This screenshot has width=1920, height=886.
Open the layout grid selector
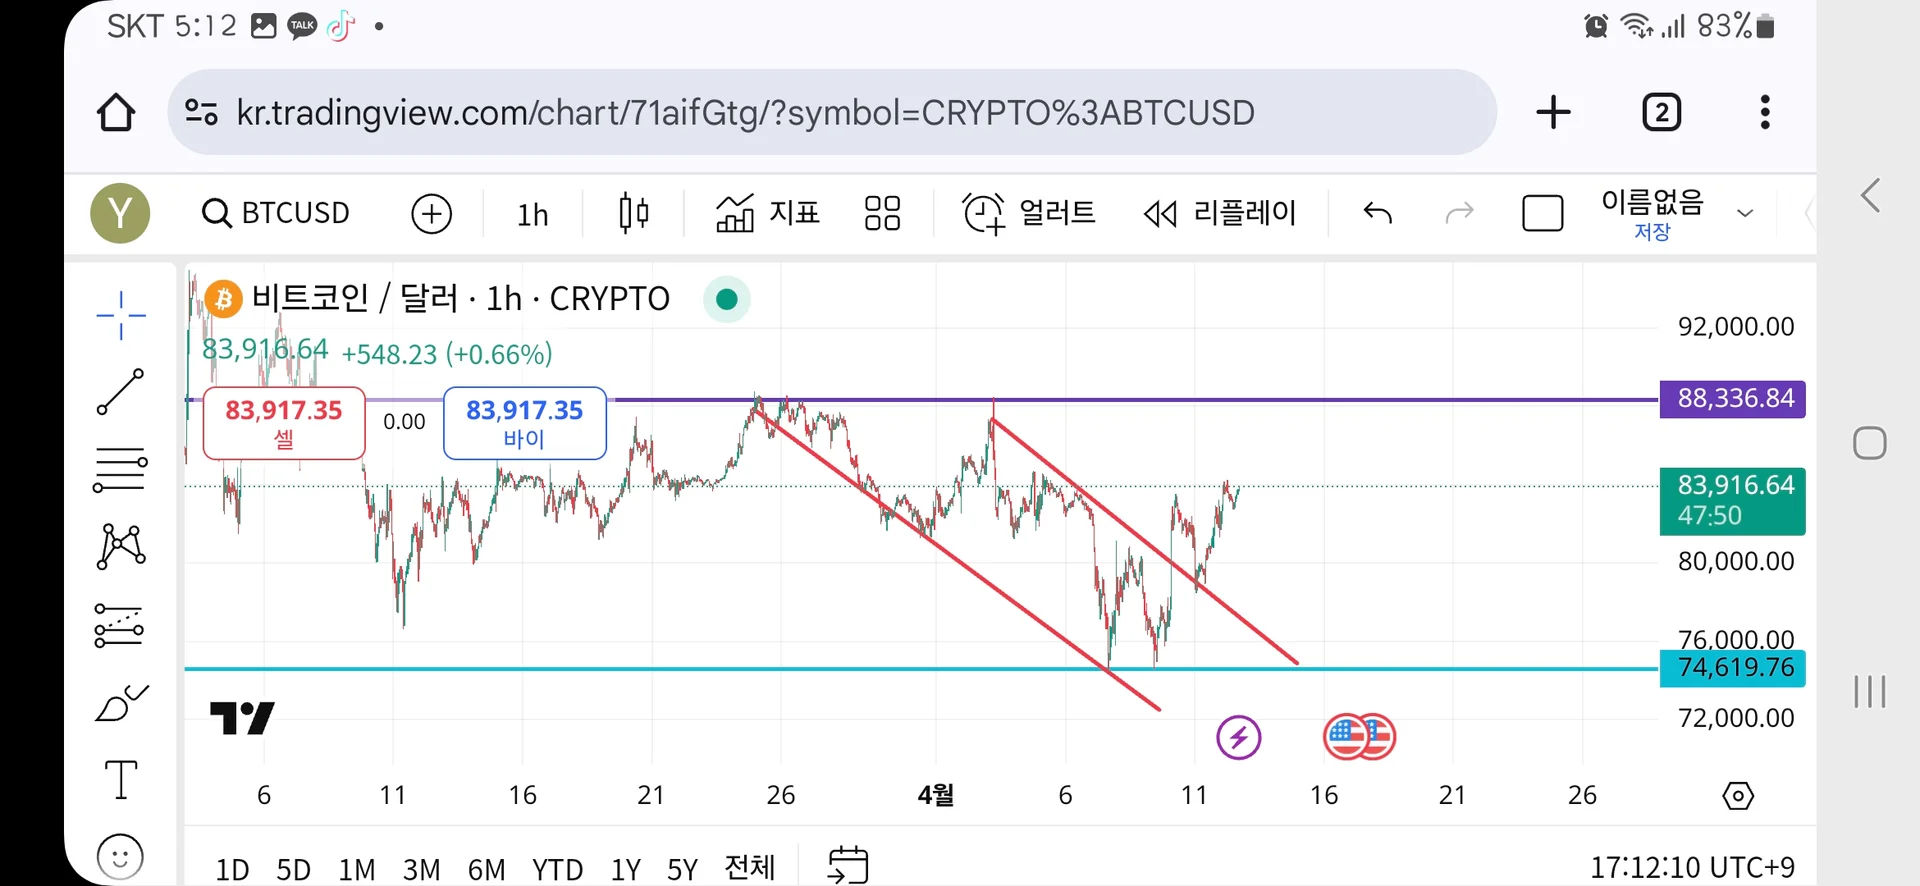[882, 213]
